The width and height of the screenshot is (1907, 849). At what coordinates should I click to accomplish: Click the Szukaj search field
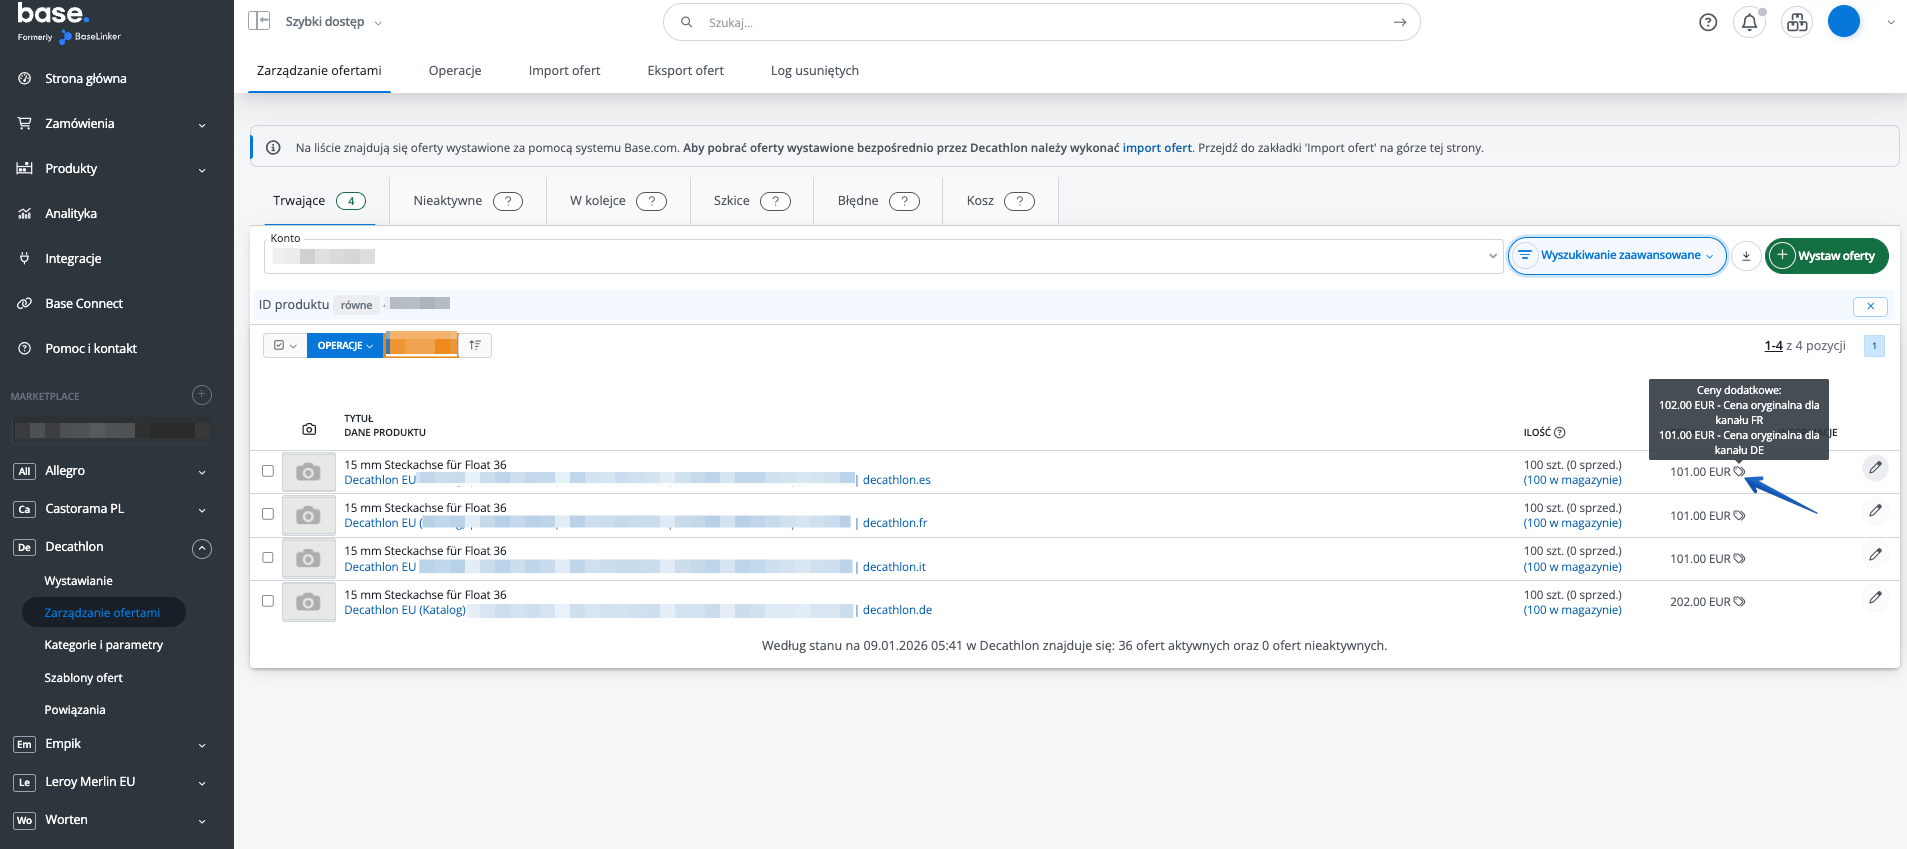point(1040,22)
